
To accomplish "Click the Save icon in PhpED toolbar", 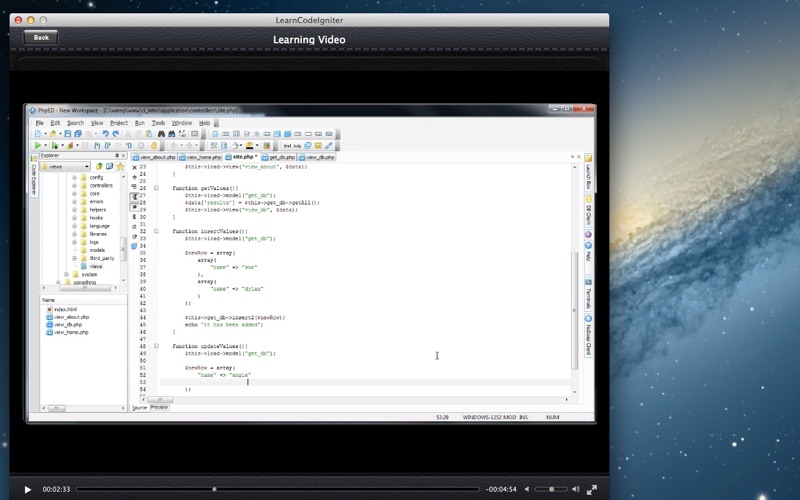I will [x=67, y=134].
